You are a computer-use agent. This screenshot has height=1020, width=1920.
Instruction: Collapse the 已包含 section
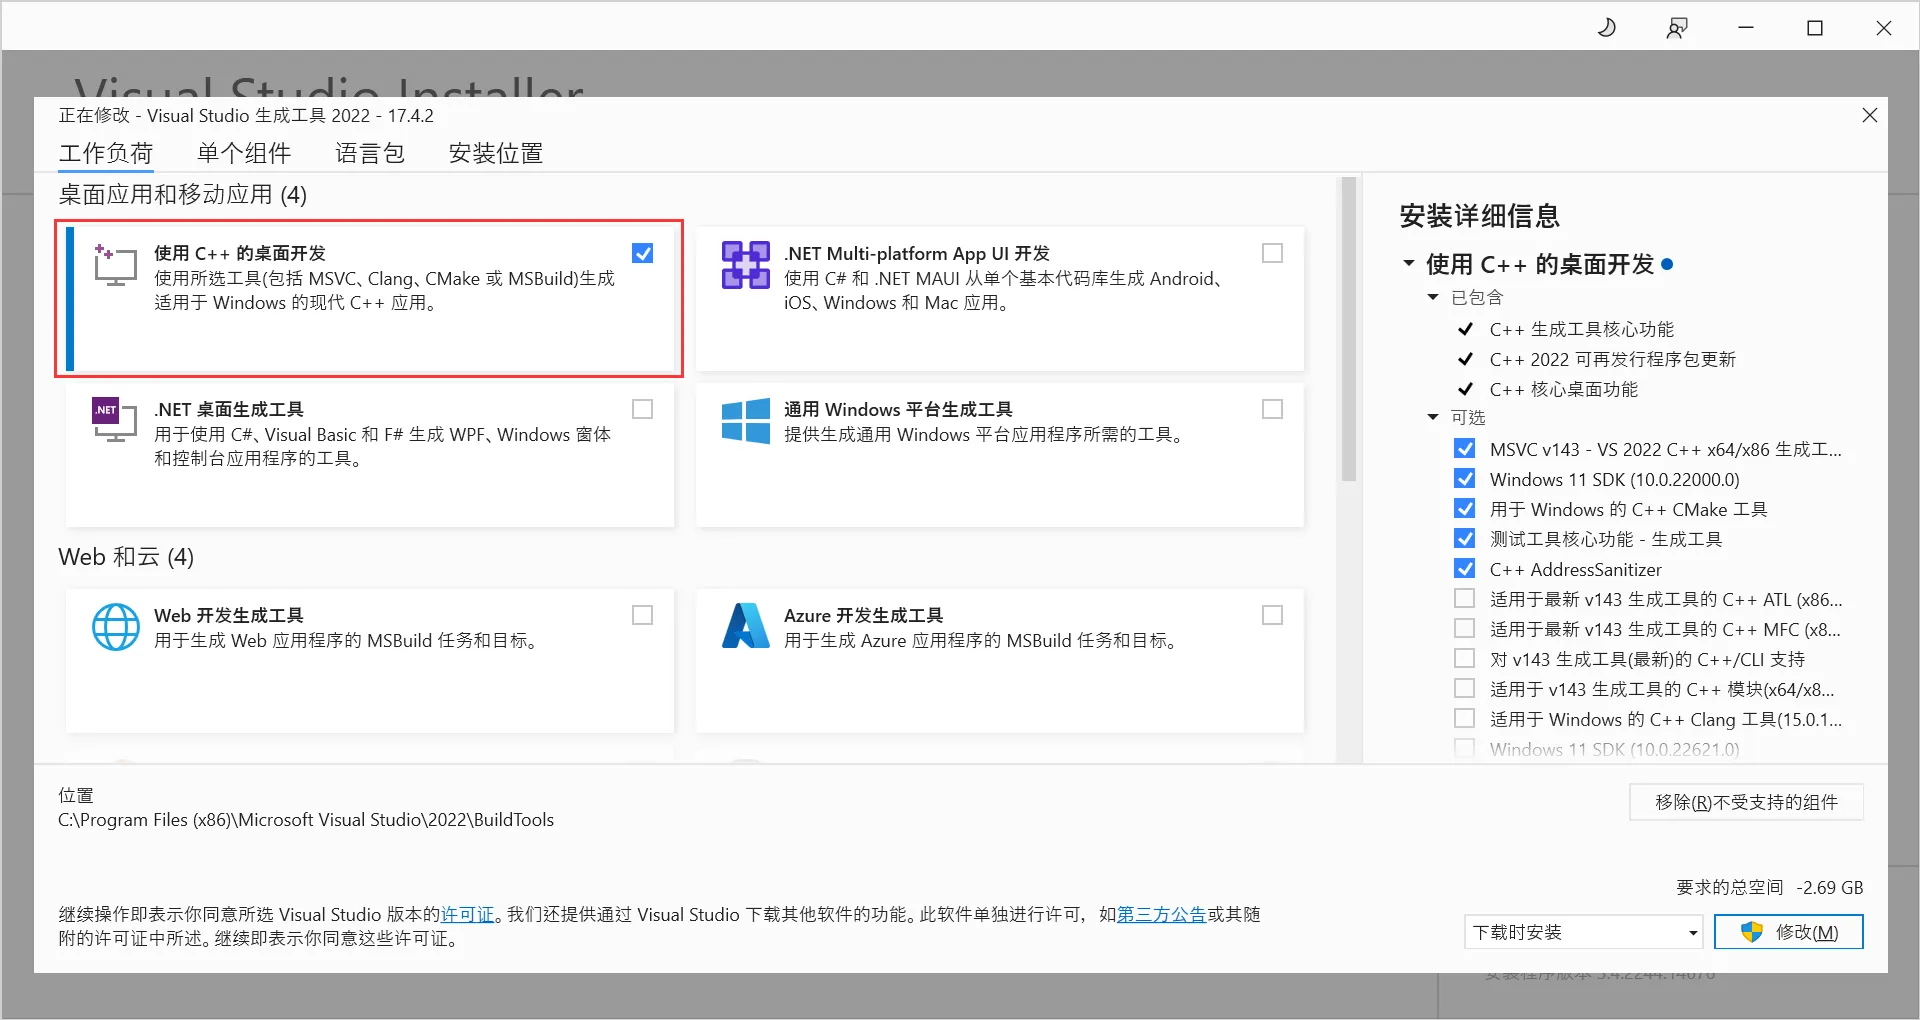pyautogui.click(x=1433, y=296)
